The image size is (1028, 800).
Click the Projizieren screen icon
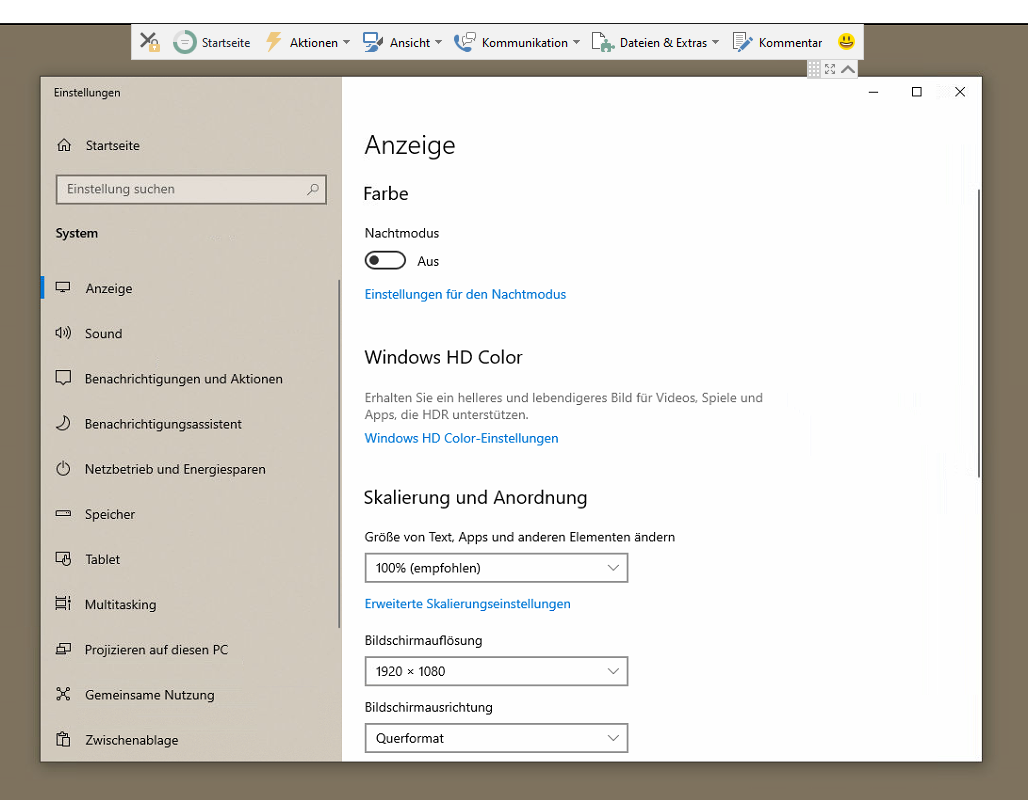[x=63, y=649]
